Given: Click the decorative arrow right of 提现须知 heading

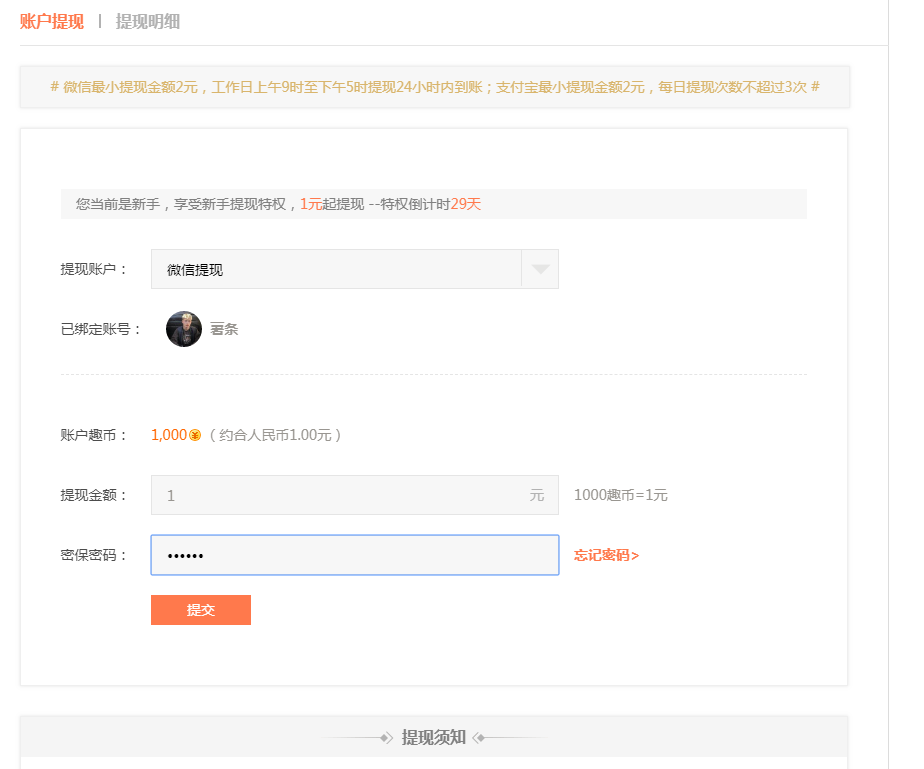Looking at the screenshot, I should point(478,735).
